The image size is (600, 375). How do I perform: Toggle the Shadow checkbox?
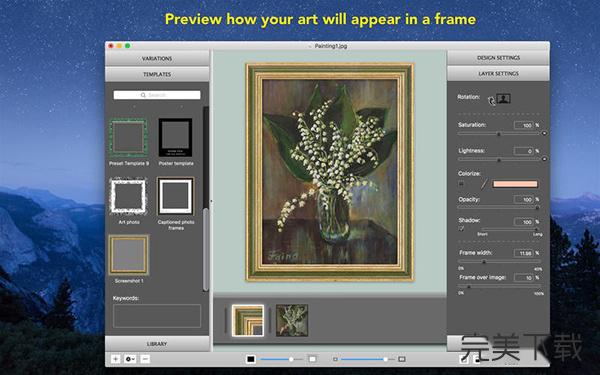click(x=461, y=228)
